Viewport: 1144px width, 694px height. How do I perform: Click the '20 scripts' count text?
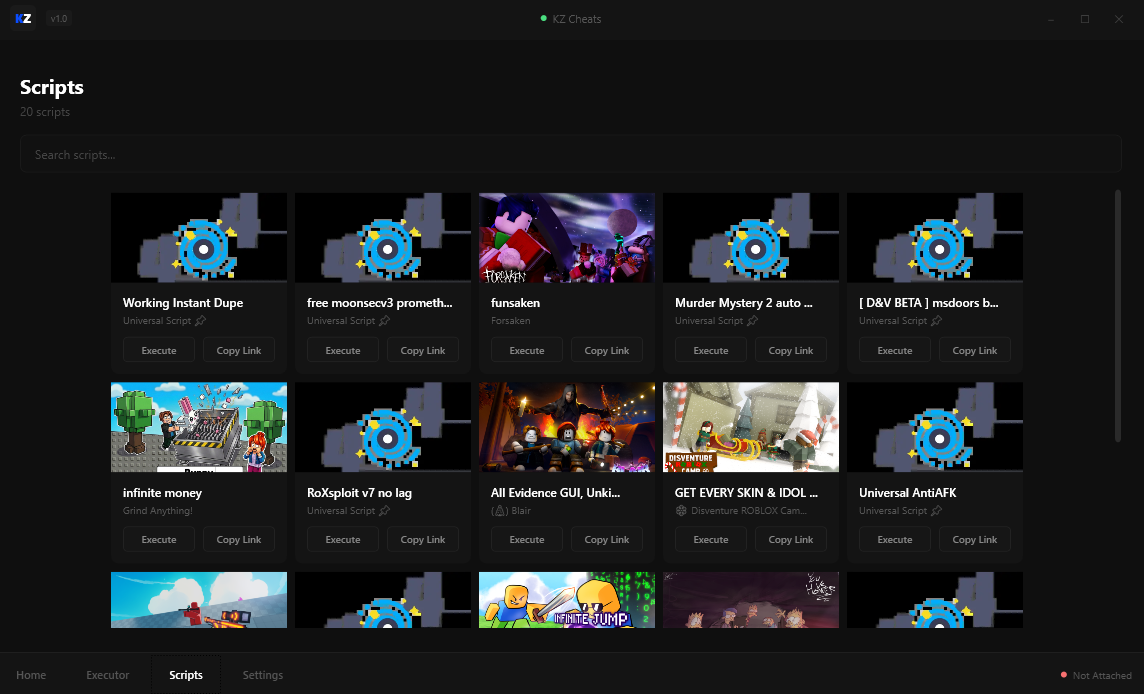45,112
